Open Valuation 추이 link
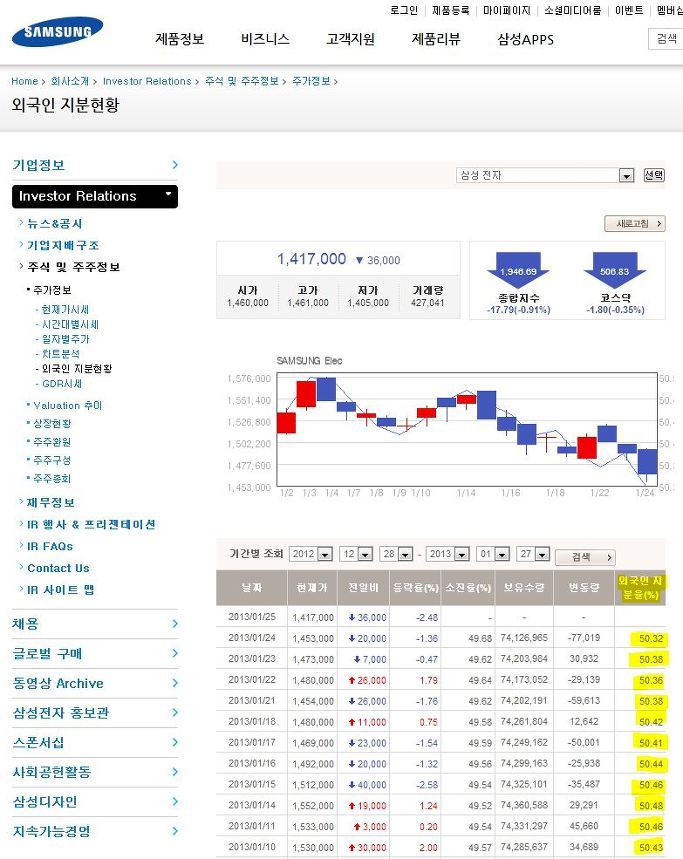 [67, 405]
